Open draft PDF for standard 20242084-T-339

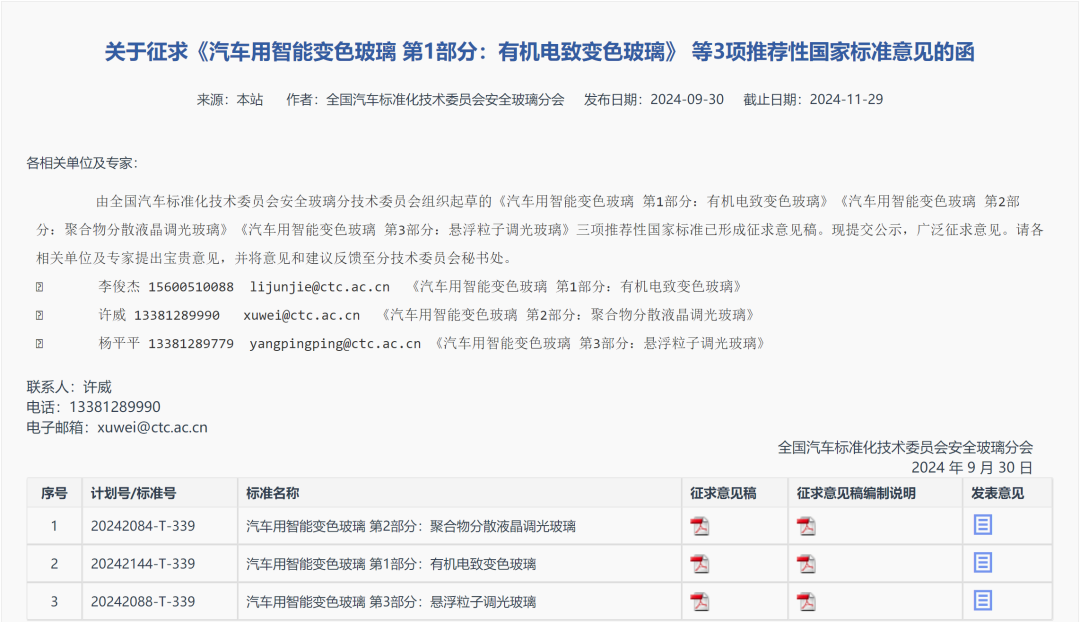coord(700,526)
